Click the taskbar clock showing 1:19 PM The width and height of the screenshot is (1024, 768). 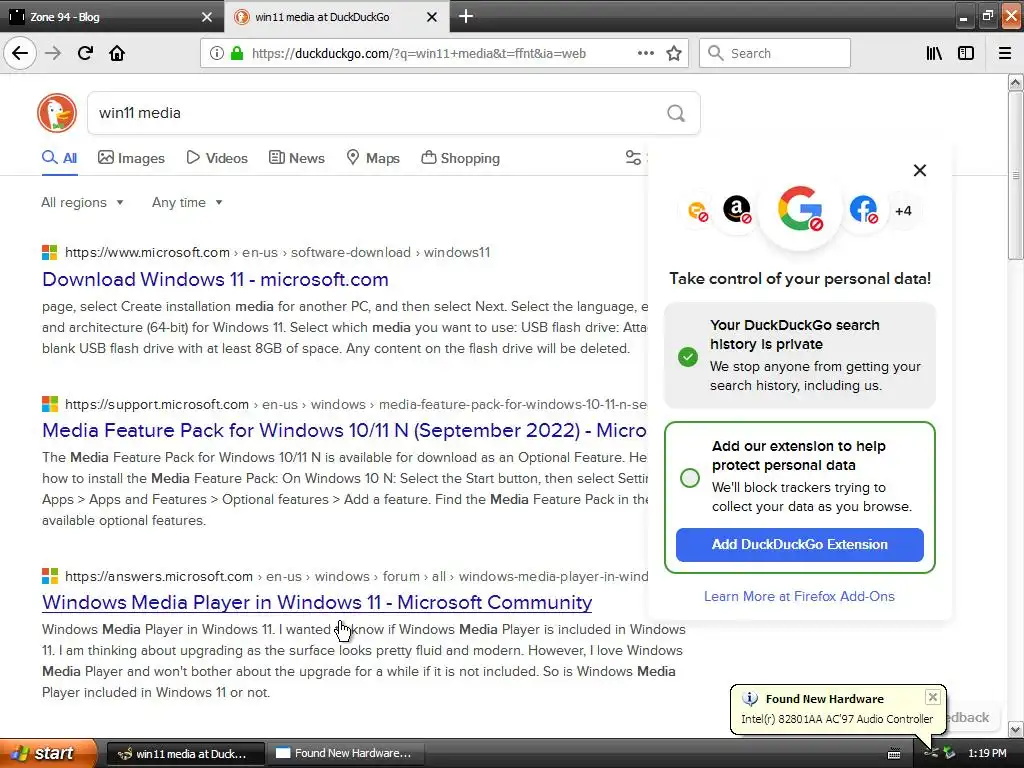click(x=987, y=753)
